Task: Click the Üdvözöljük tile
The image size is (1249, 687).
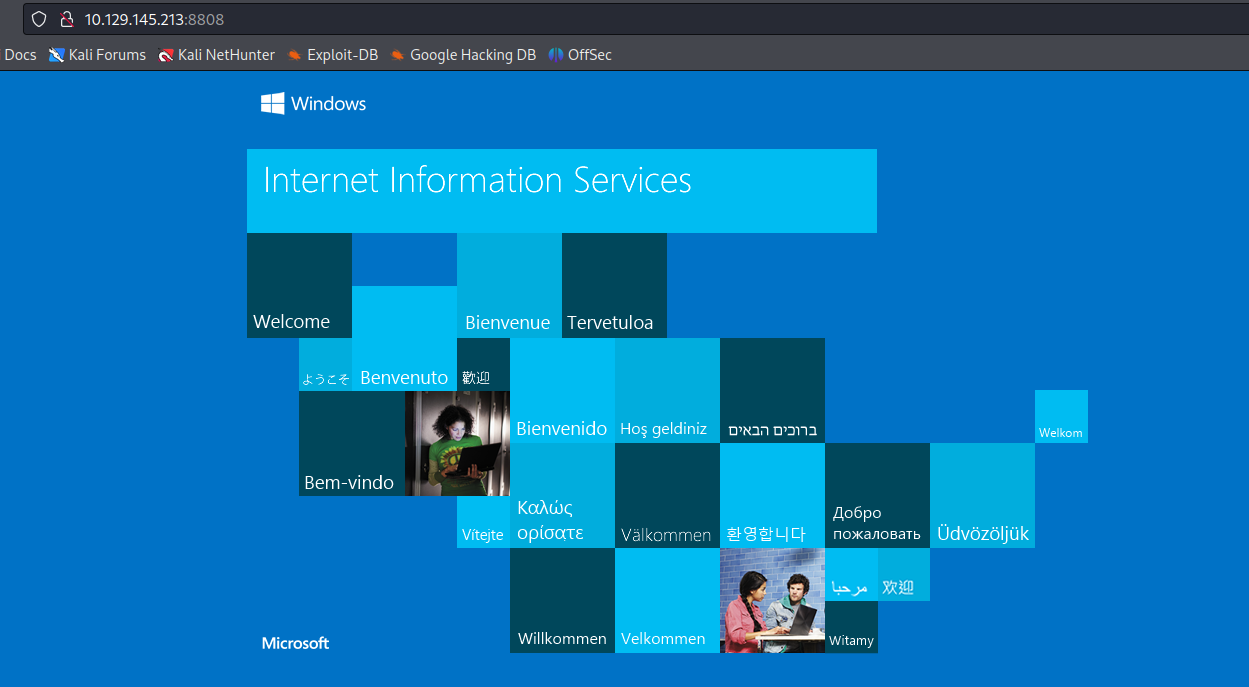Action: pyautogui.click(x=982, y=495)
